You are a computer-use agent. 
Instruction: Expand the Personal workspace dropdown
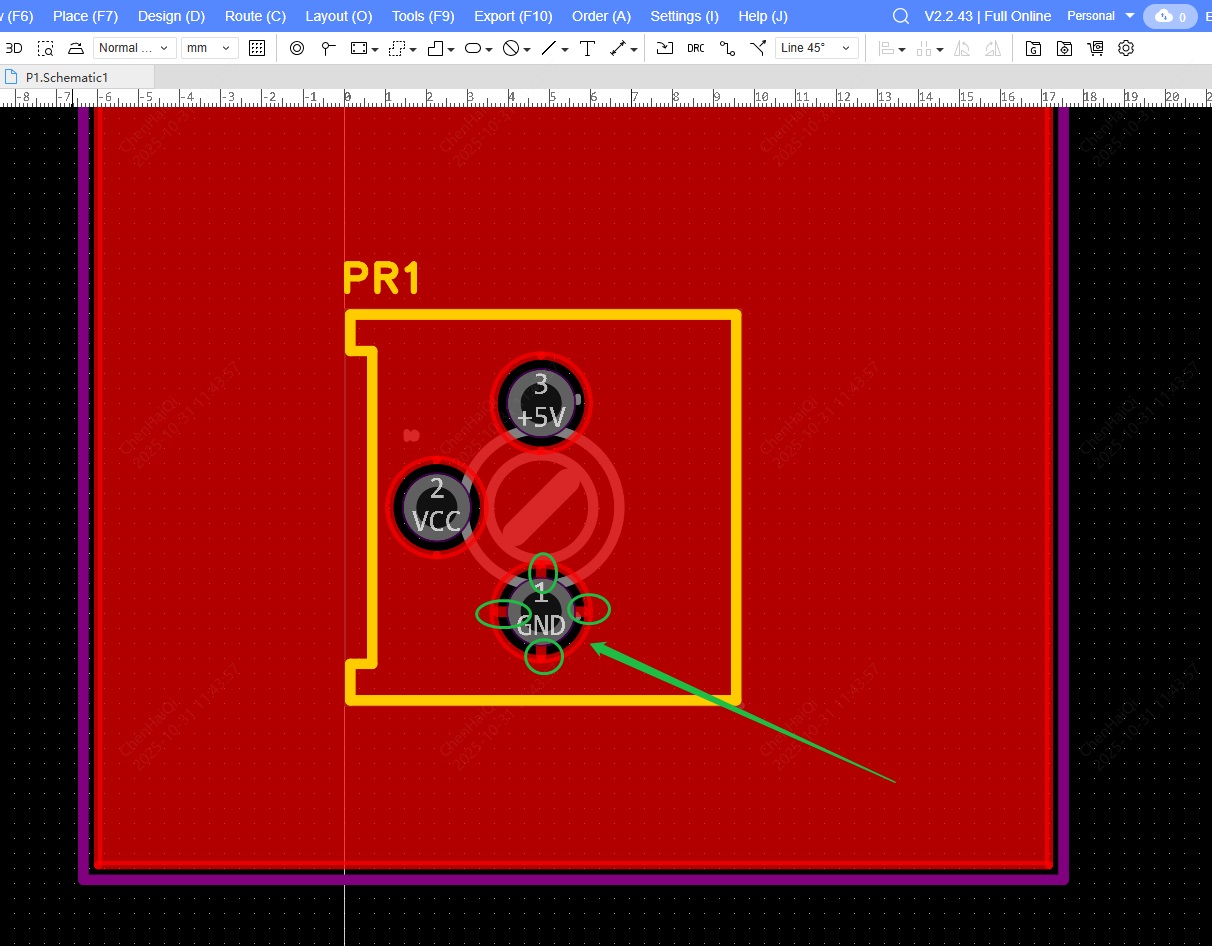pos(1100,16)
